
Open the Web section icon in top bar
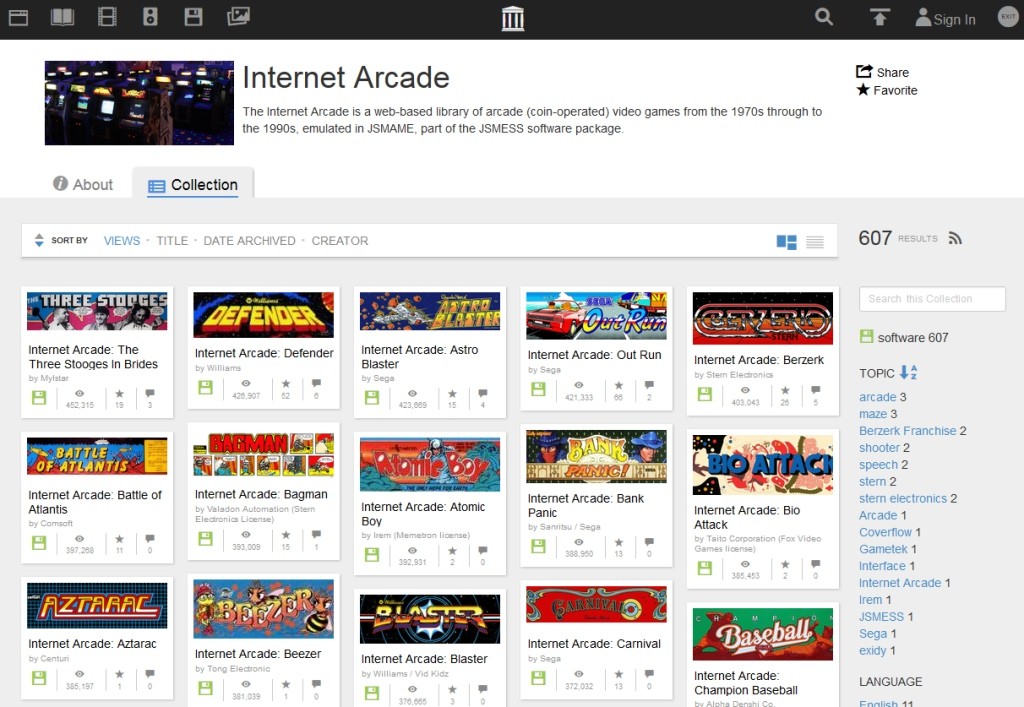18,17
